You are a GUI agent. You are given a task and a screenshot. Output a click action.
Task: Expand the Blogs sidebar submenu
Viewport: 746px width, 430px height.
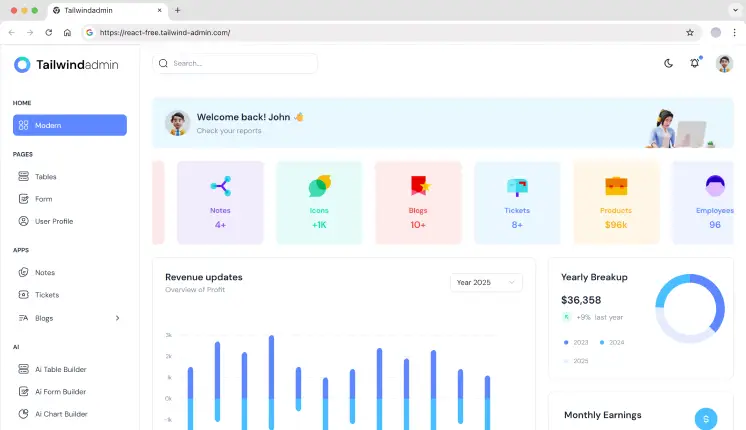click(117, 318)
